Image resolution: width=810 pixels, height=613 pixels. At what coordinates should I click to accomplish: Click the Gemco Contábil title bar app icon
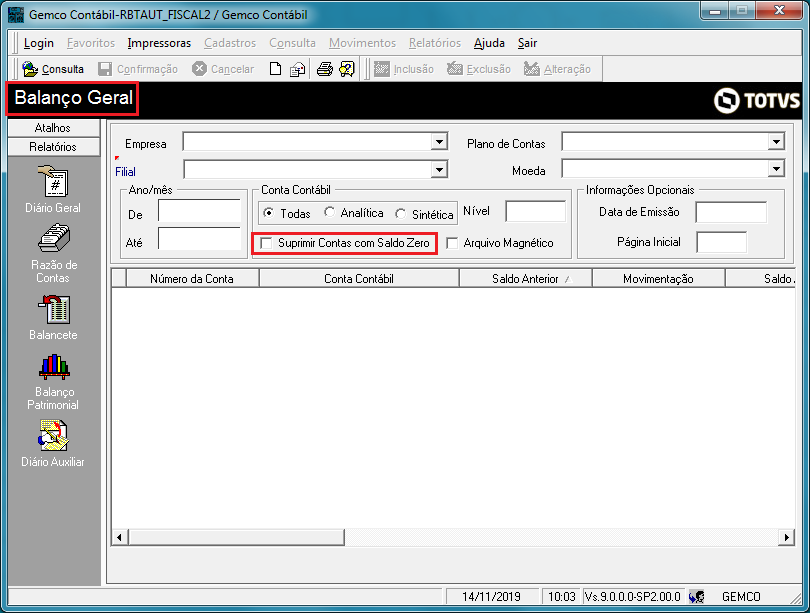point(16,14)
